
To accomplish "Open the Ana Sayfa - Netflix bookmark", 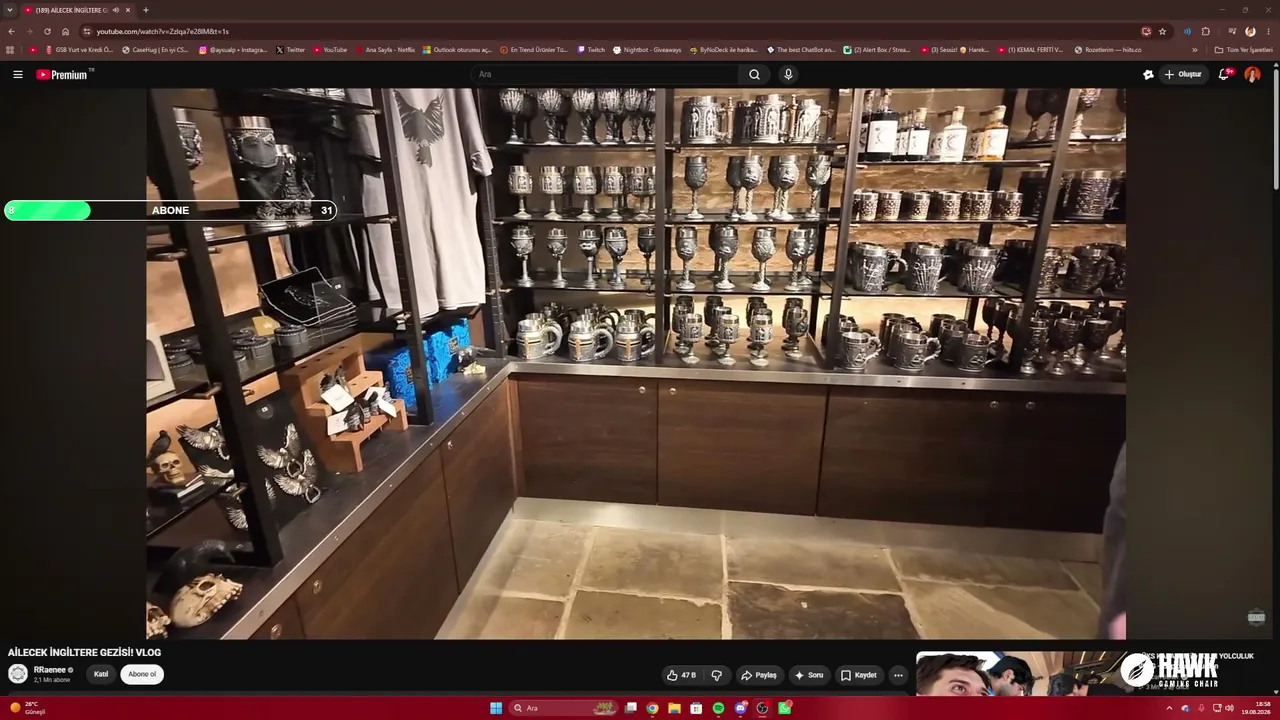I will (x=385, y=49).
